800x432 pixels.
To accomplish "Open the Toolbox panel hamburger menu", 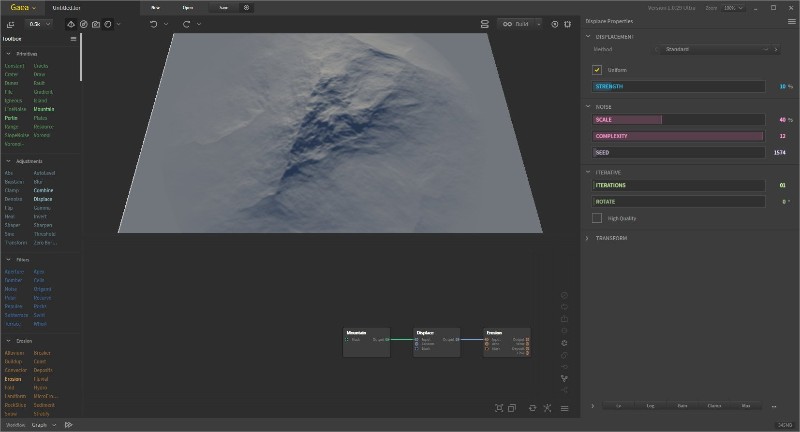I will 74,39.
